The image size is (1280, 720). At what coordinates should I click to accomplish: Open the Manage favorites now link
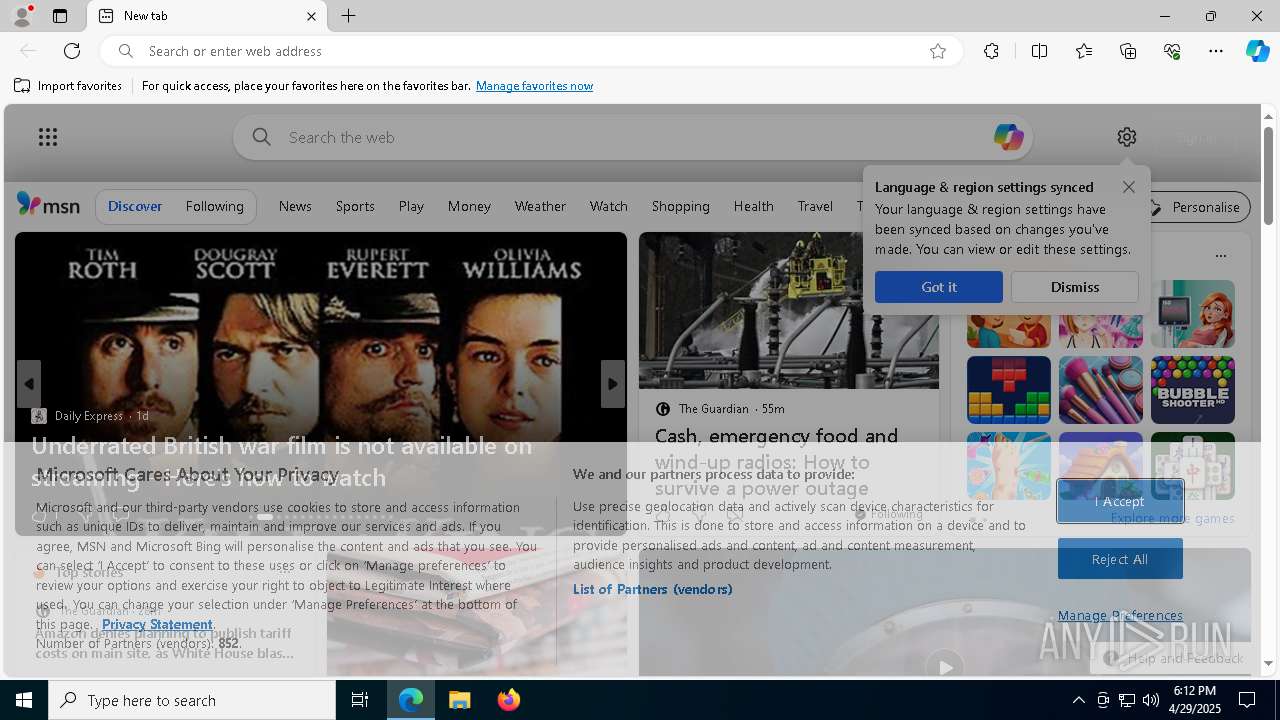coord(534,86)
